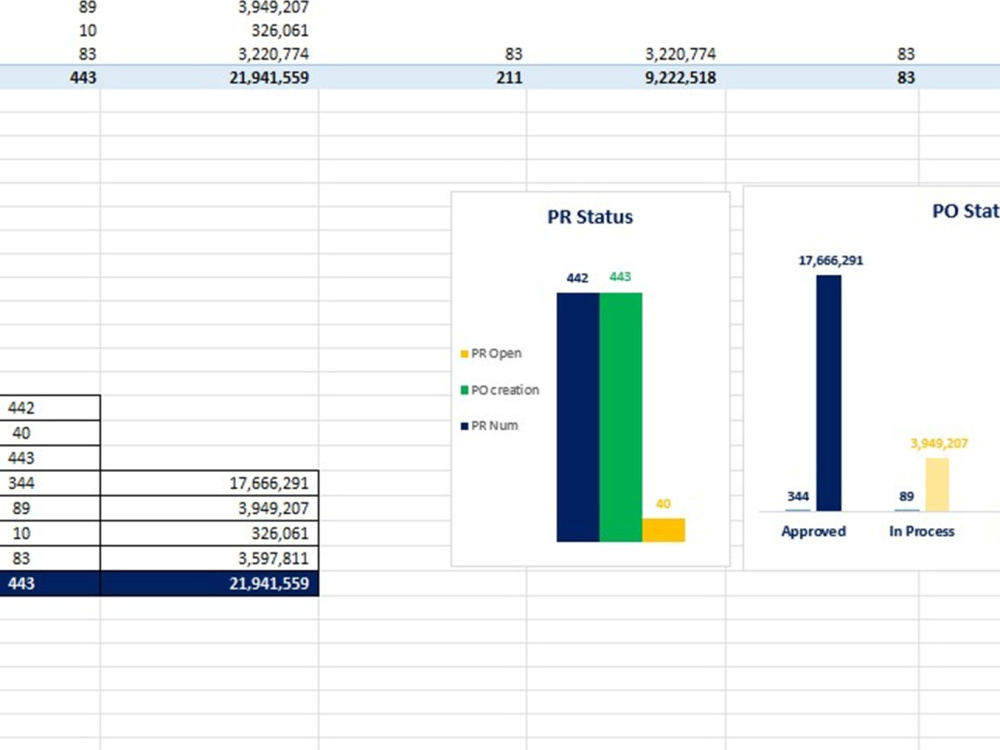Select the 3,597,811 cell
The width and height of the screenshot is (1000, 750).
point(209,559)
